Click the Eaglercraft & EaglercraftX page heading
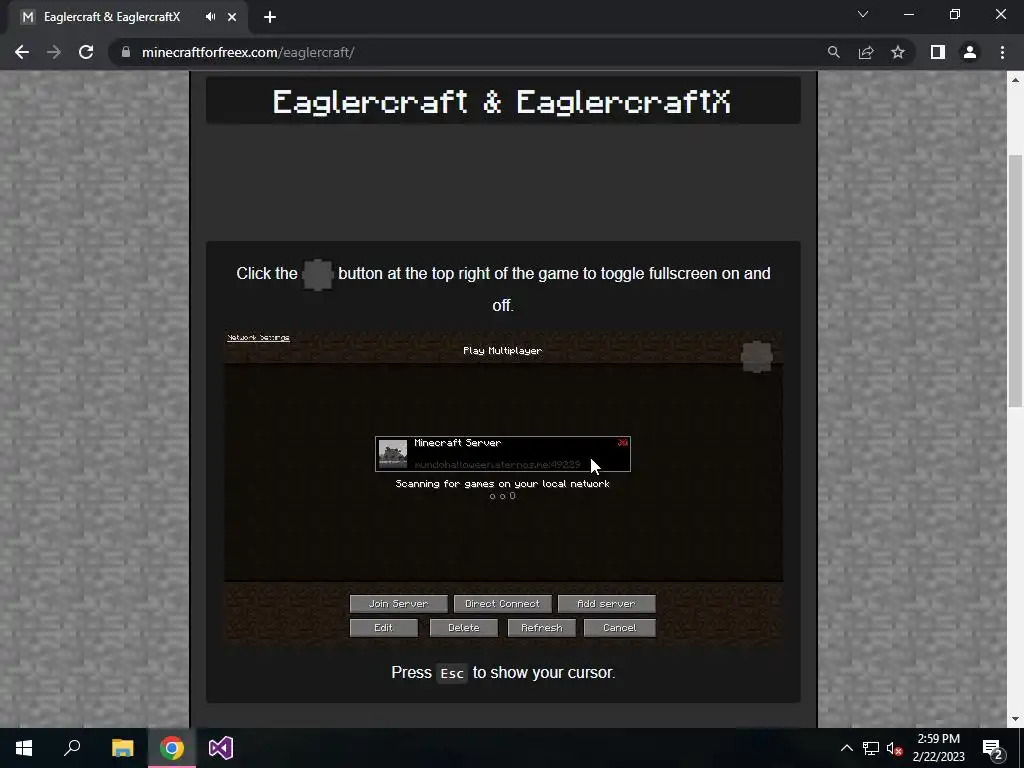 coord(502,102)
